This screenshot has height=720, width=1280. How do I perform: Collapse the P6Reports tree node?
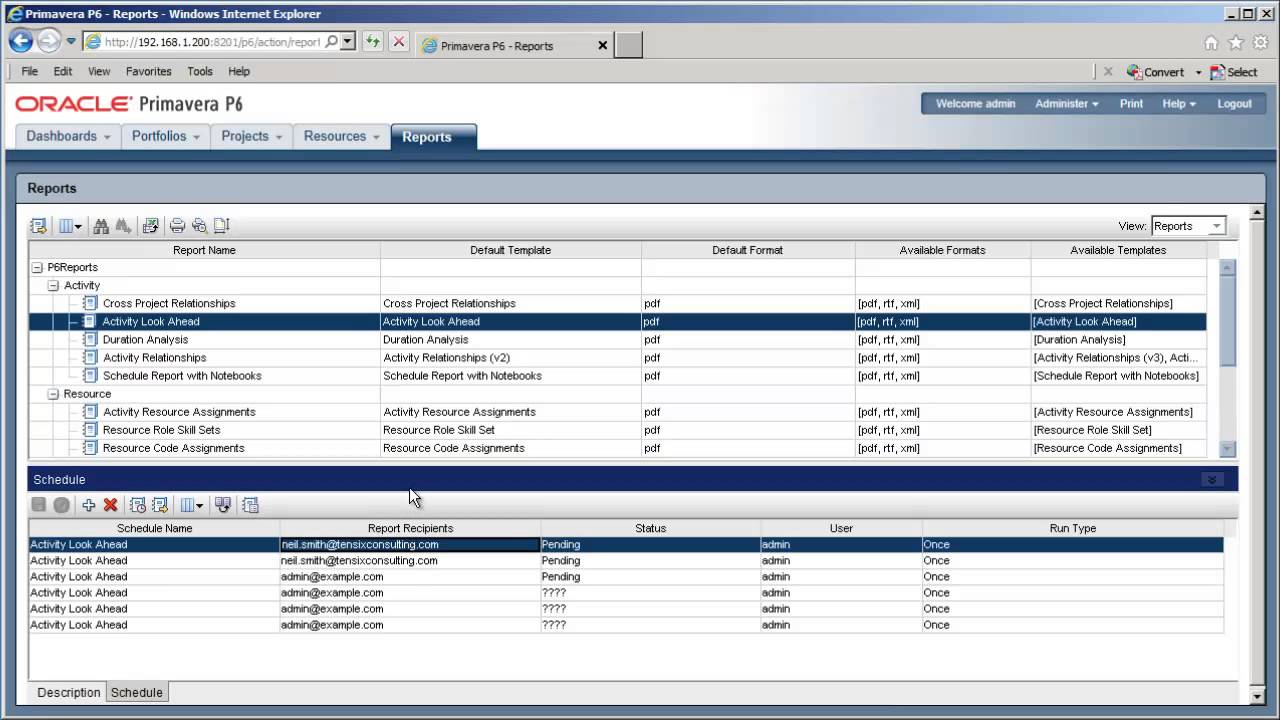[37, 268]
